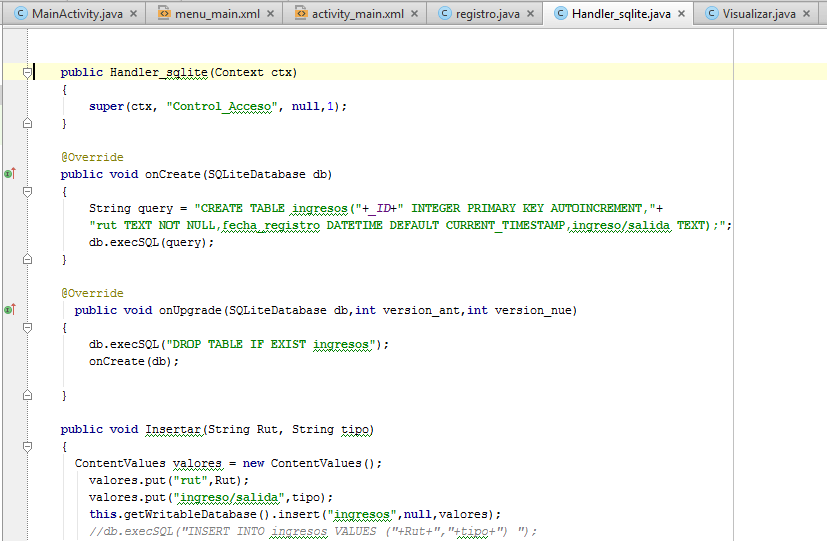Switch to the registro.java tab
Viewport: 827px width, 541px height.
pyautogui.click(x=487, y=14)
